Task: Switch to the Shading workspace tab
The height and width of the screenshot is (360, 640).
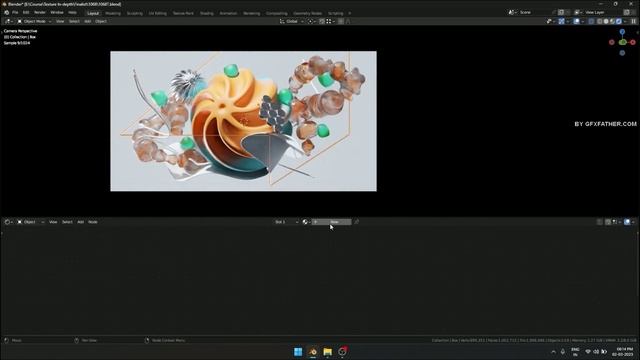Action: click(x=207, y=13)
